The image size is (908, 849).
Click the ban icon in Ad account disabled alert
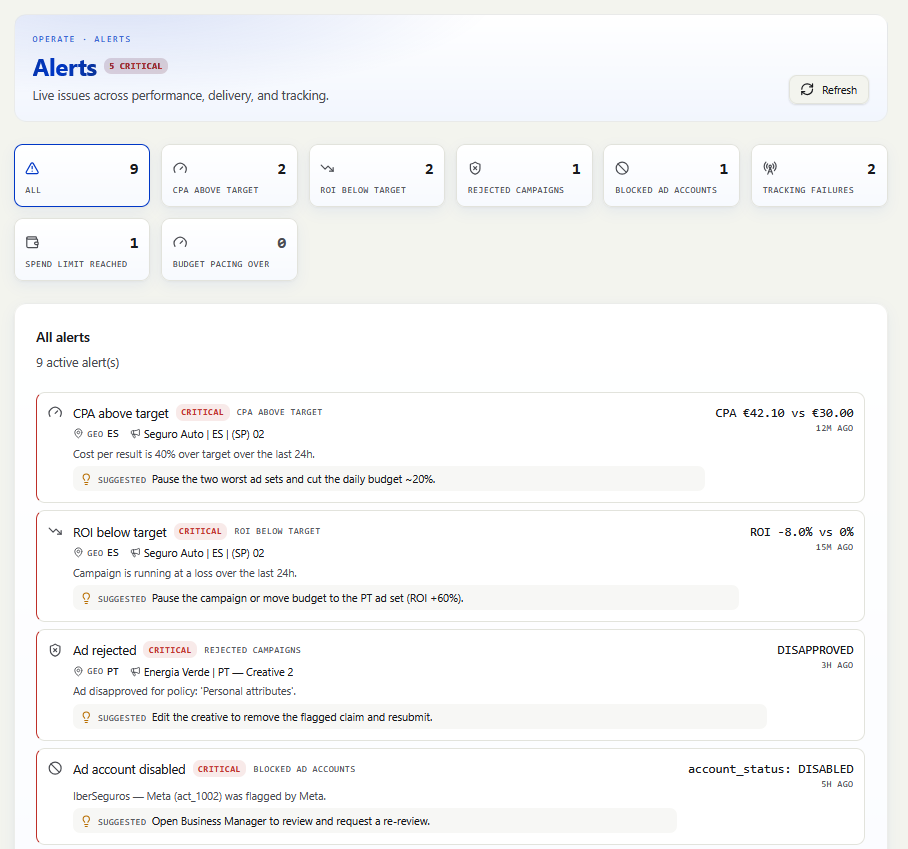point(55,769)
